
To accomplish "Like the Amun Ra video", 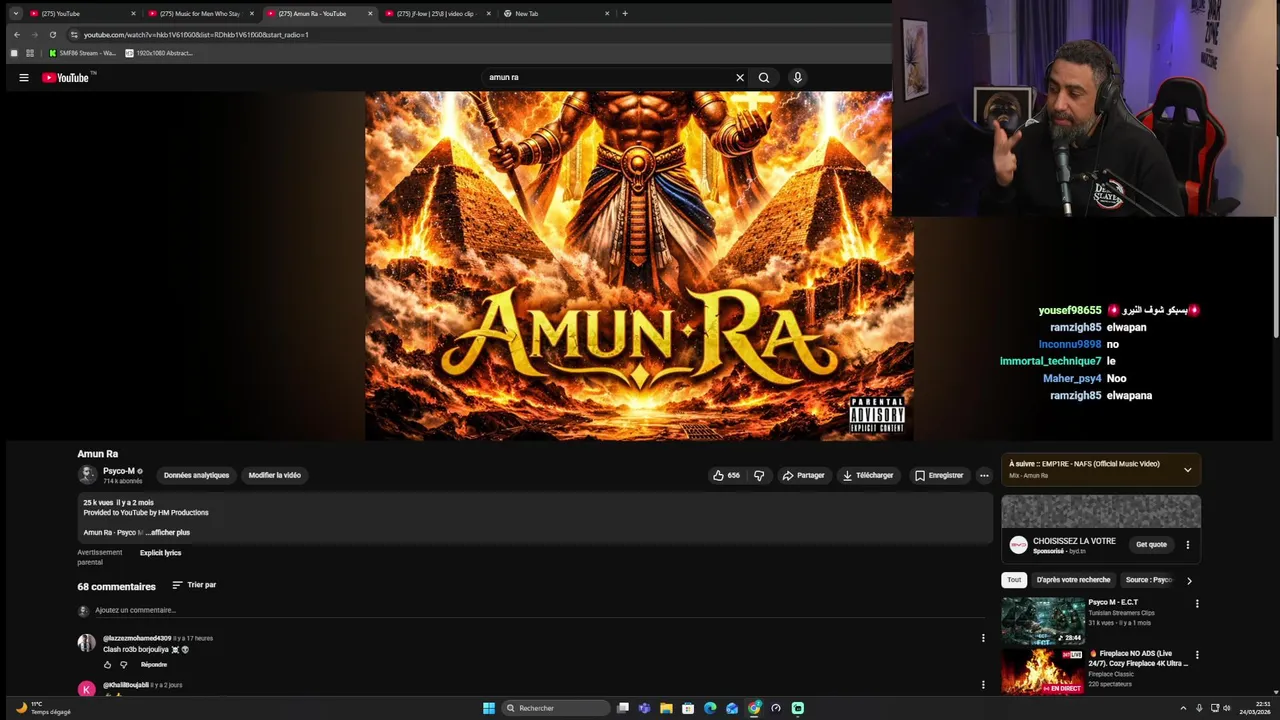I will pyautogui.click(x=727, y=475).
